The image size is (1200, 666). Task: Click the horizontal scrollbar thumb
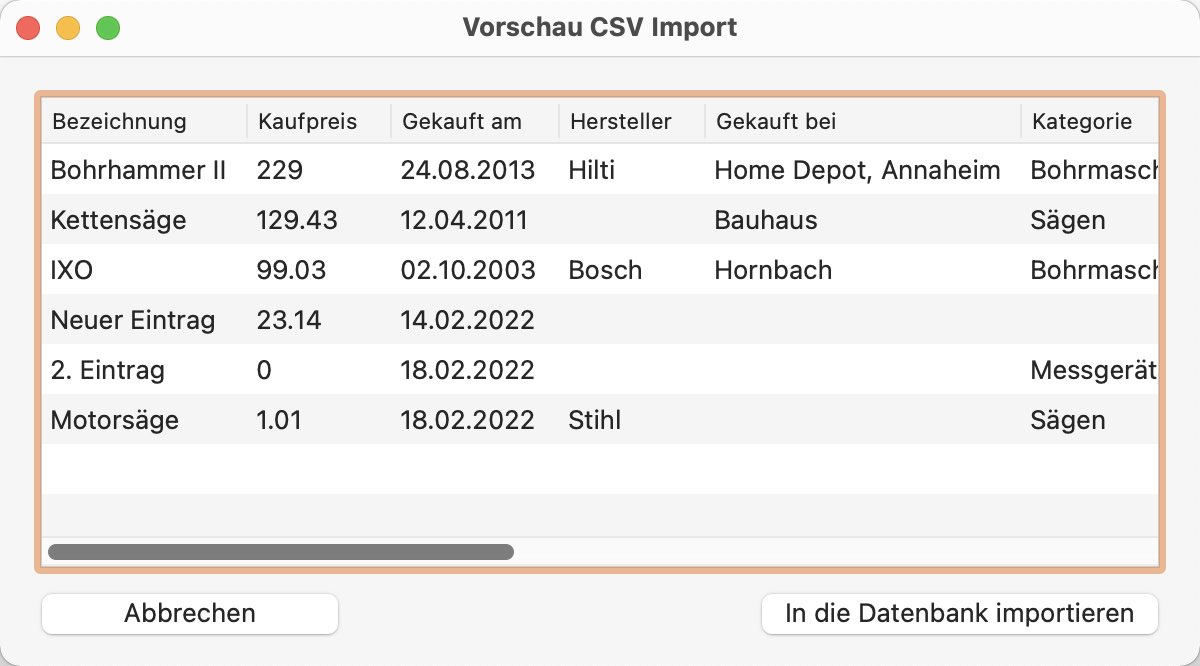click(281, 551)
